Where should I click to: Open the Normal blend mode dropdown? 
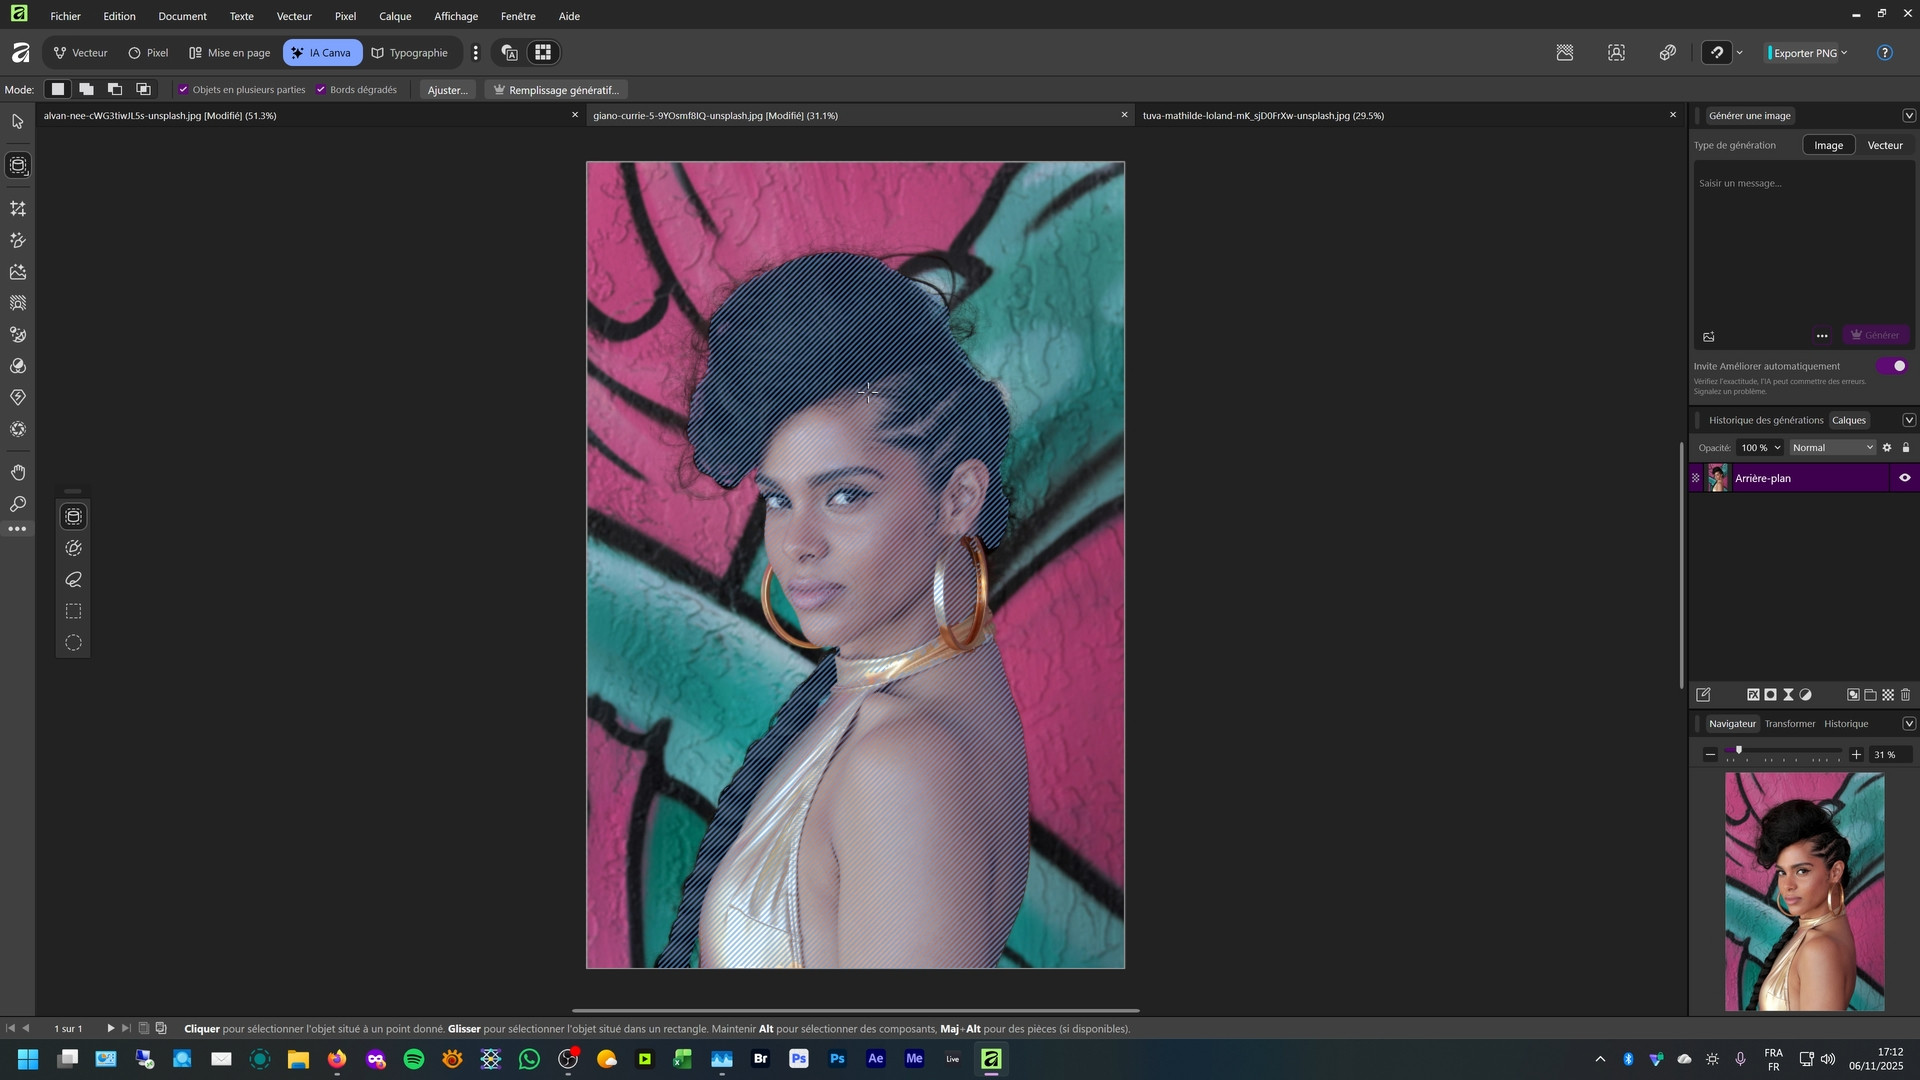(1832, 448)
